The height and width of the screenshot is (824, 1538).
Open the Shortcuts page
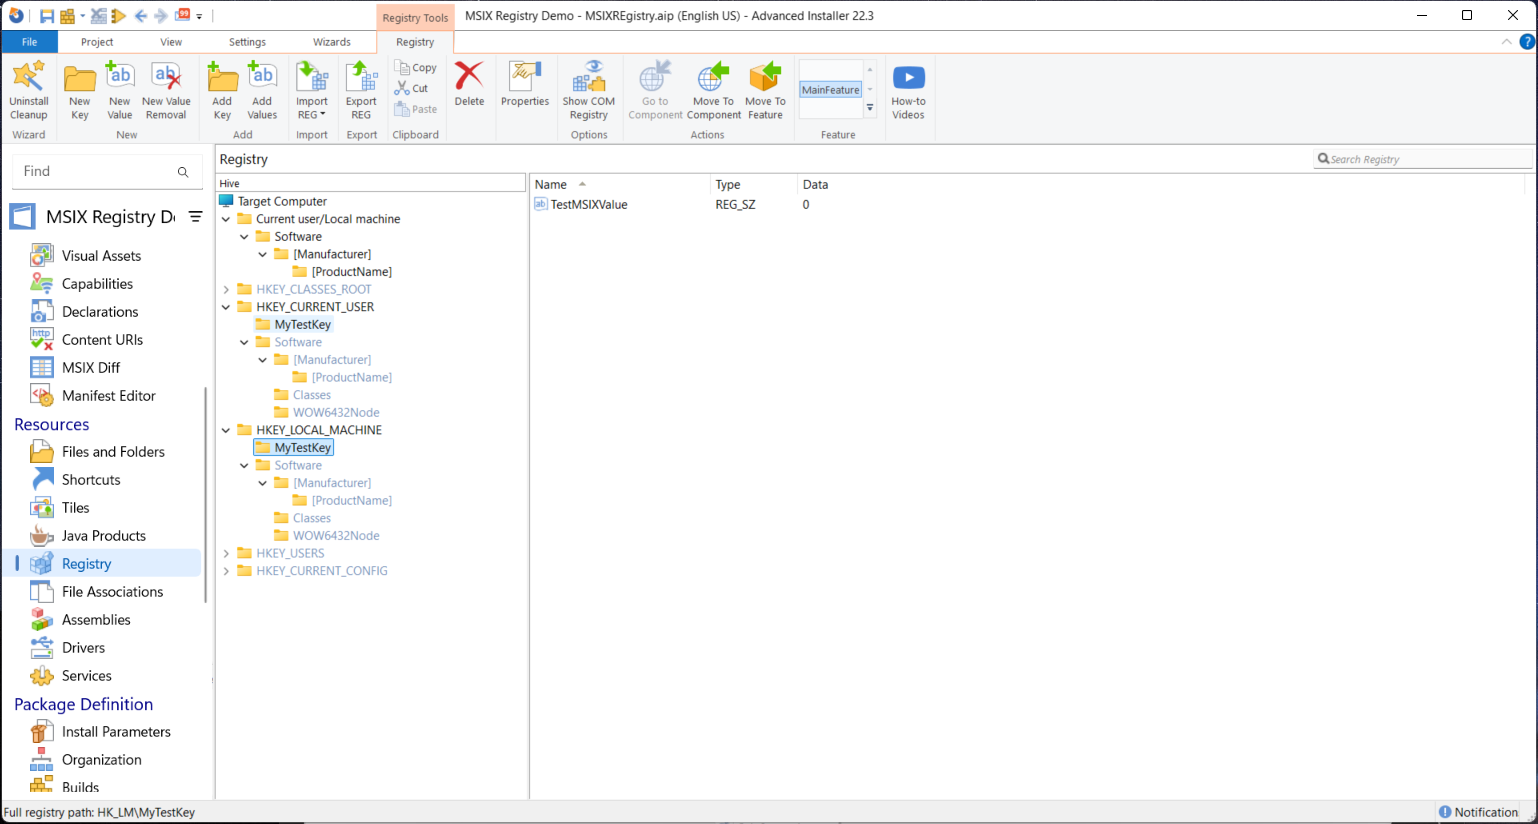click(91, 480)
